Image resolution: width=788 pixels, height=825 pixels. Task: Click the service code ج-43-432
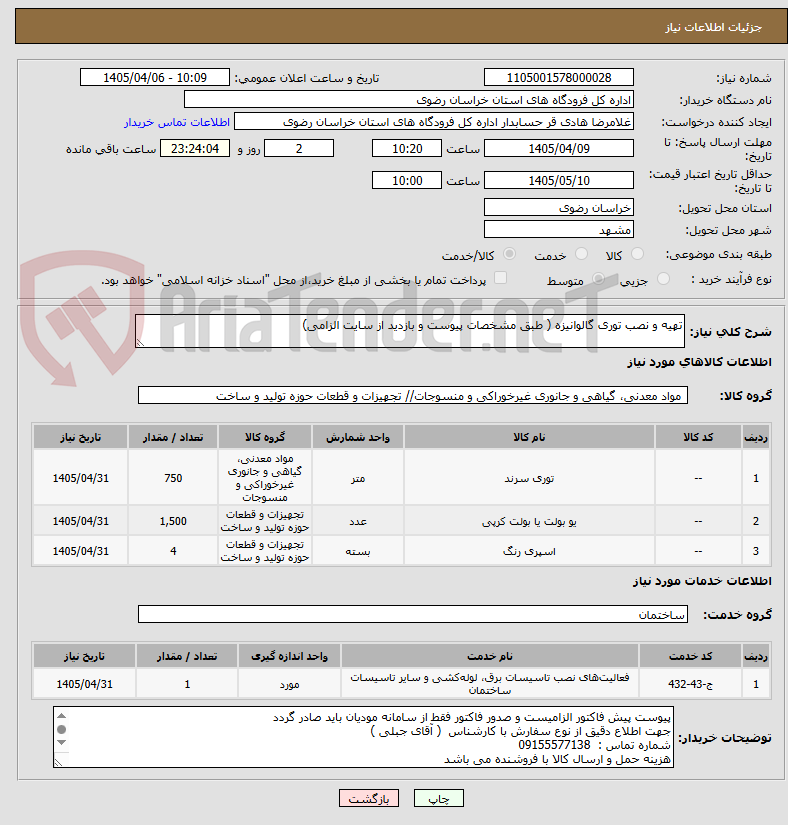pos(690,684)
